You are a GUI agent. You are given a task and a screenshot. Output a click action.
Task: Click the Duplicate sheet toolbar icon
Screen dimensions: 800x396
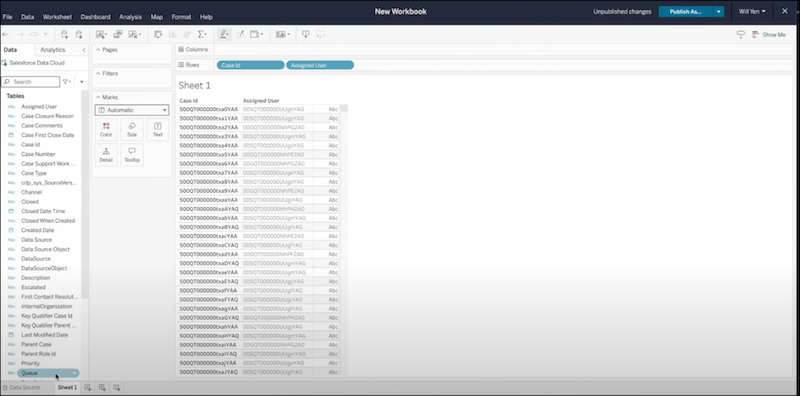(118, 34)
